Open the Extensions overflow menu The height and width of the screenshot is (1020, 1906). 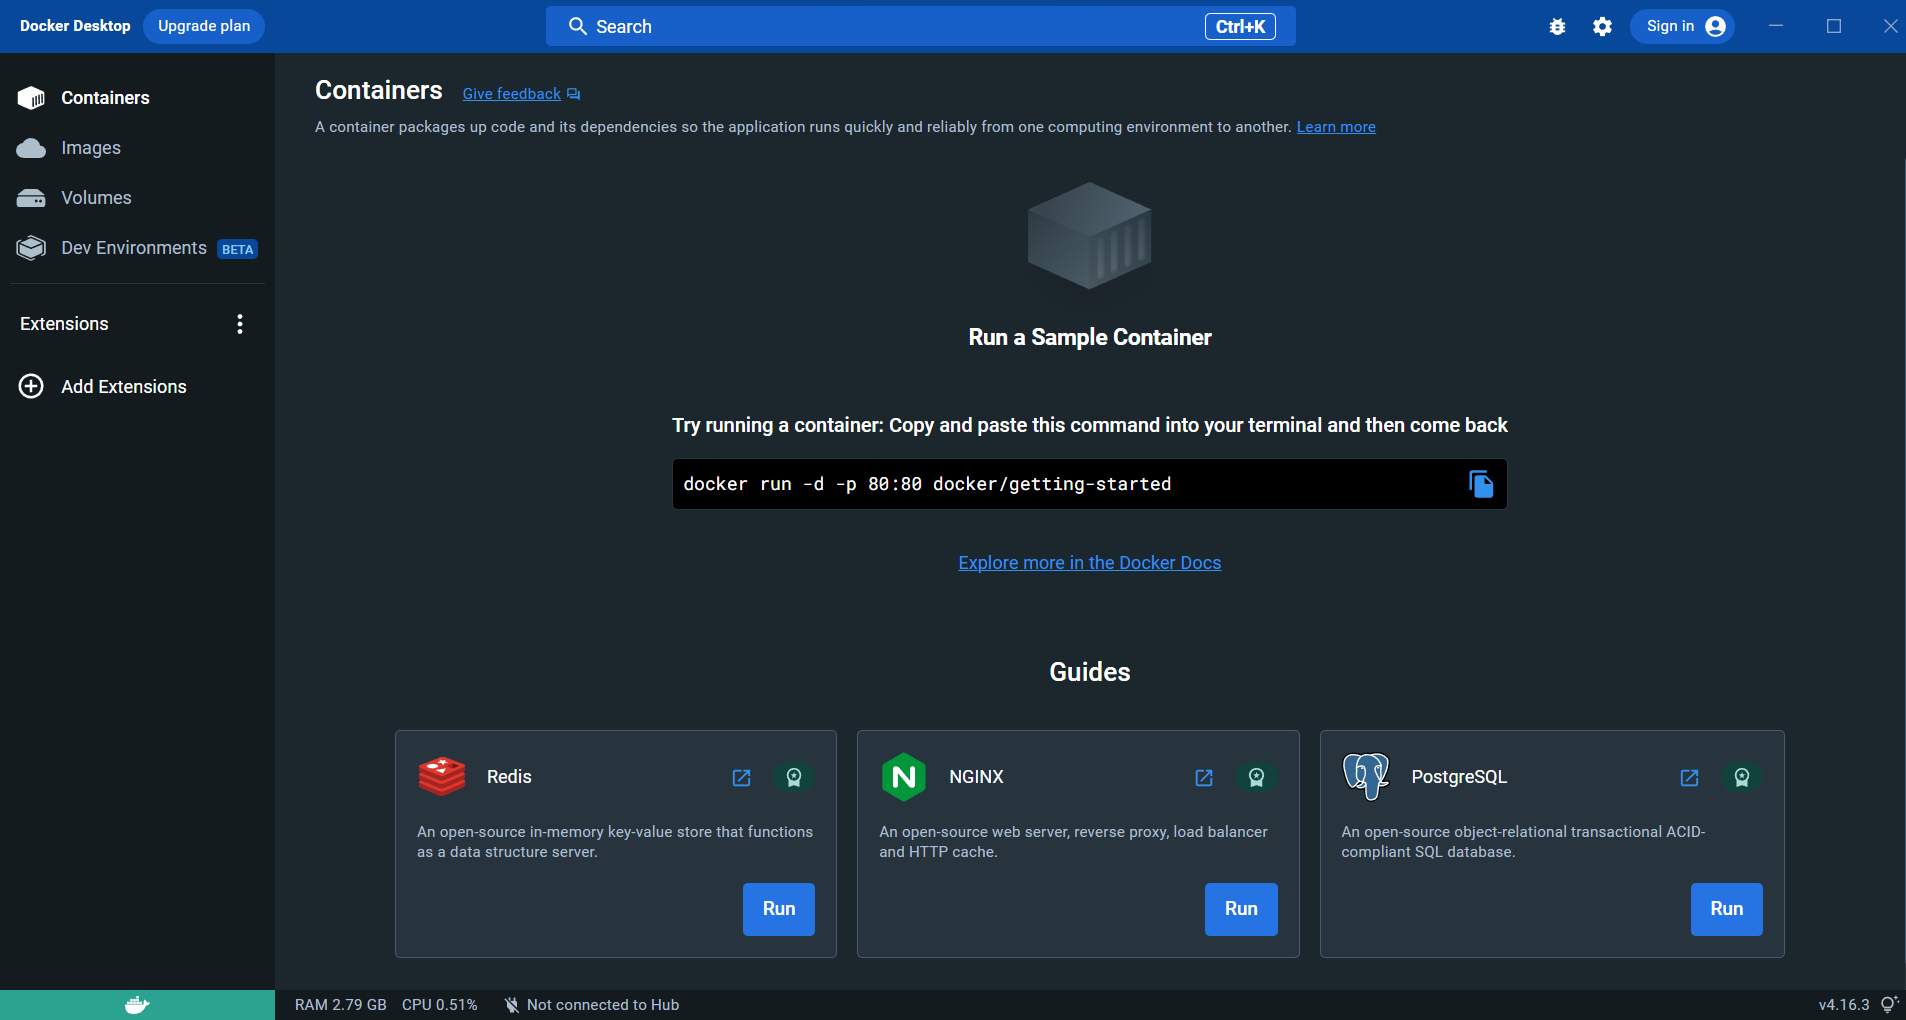[239, 323]
